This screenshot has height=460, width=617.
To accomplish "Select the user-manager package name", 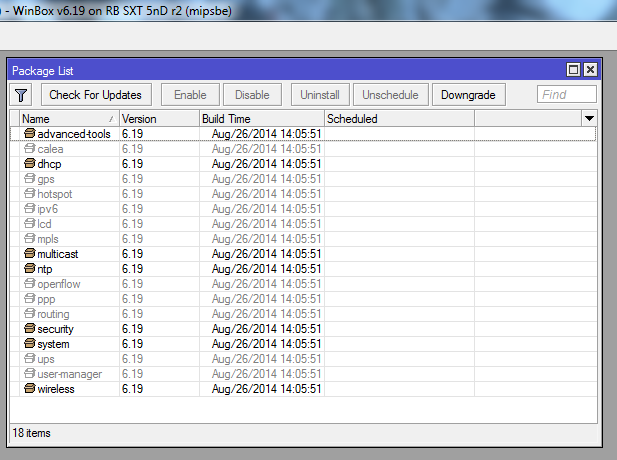I will pyautogui.click(x=70, y=374).
